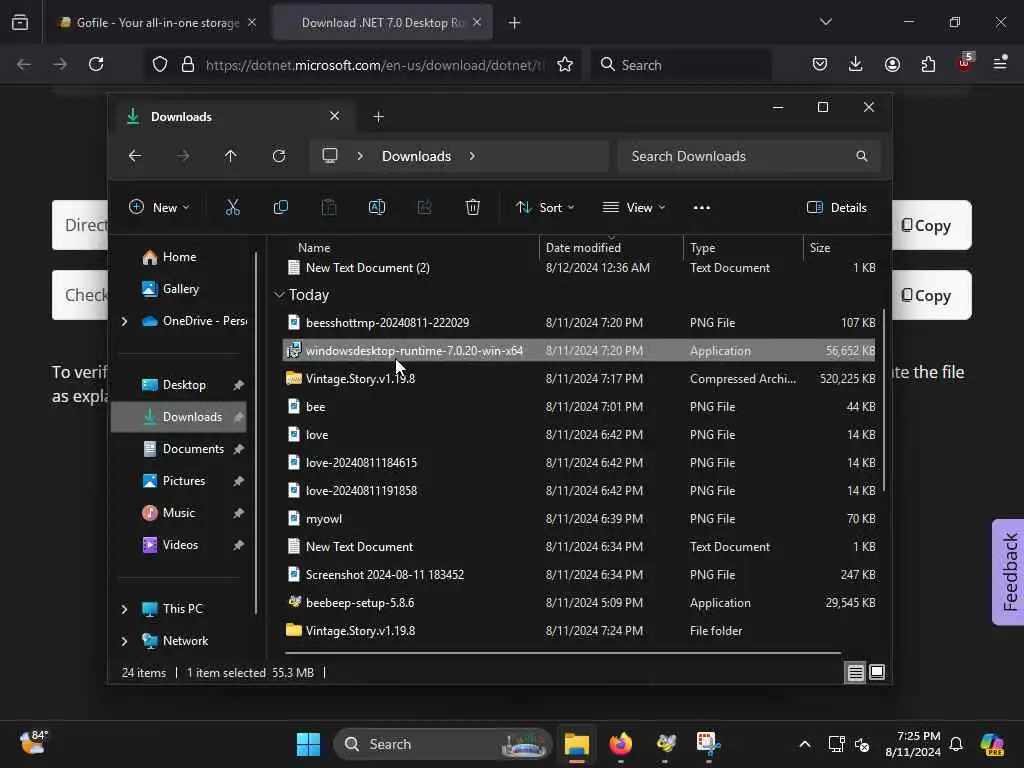The width and height of the screenshot is (1024, 768).
Task: Select the Download .NET 7.0 Desktop Runtime tab
Action: pos(382,23)
